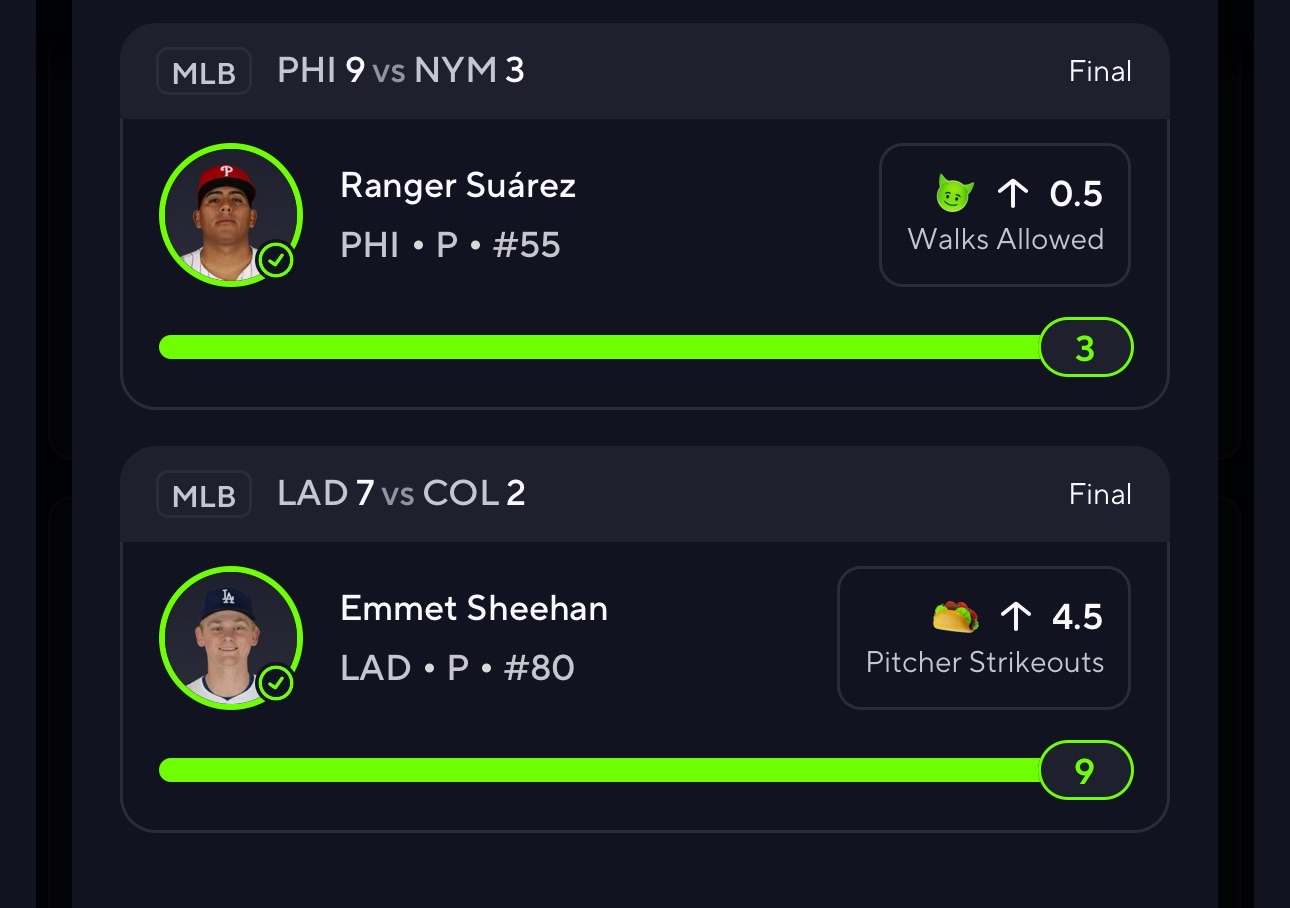Open the LAD 7 vs COL 2 game header

[x=401, y=494]
